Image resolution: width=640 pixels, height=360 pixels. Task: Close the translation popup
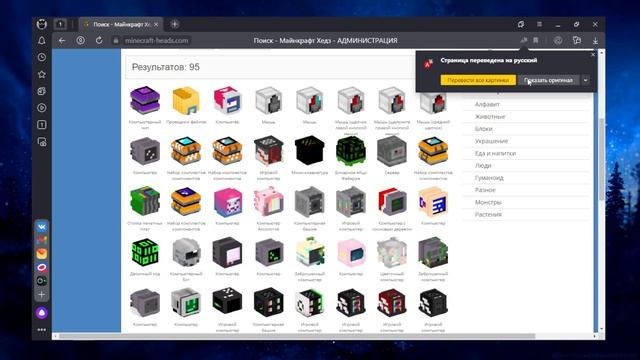point(593,54)
